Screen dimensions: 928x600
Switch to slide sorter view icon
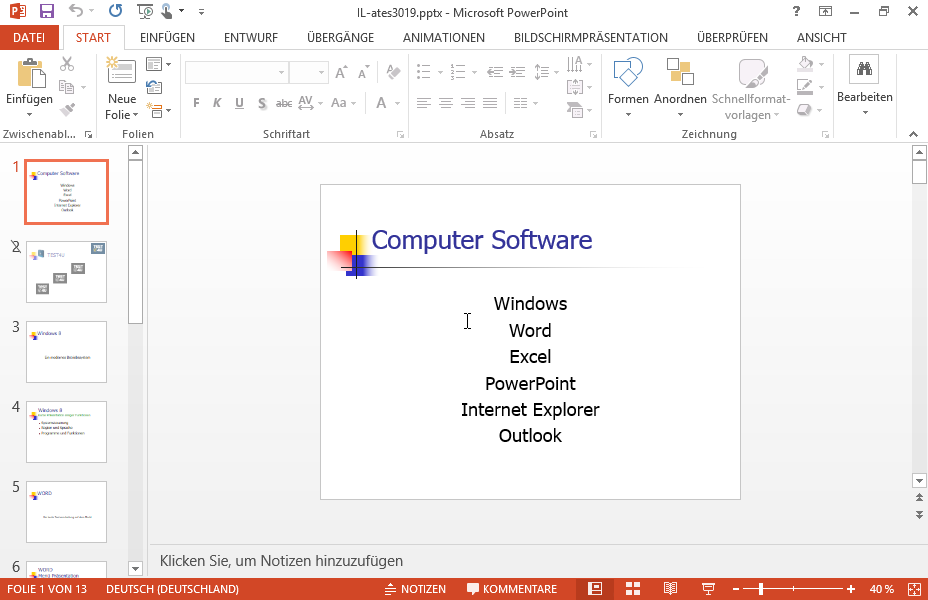point(633,589)
